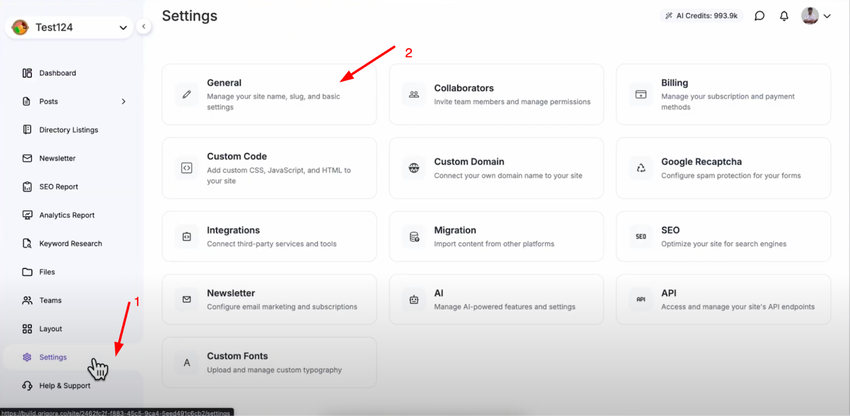
Task: Open the user profile avatar menu
Action: tap(815, 16)
